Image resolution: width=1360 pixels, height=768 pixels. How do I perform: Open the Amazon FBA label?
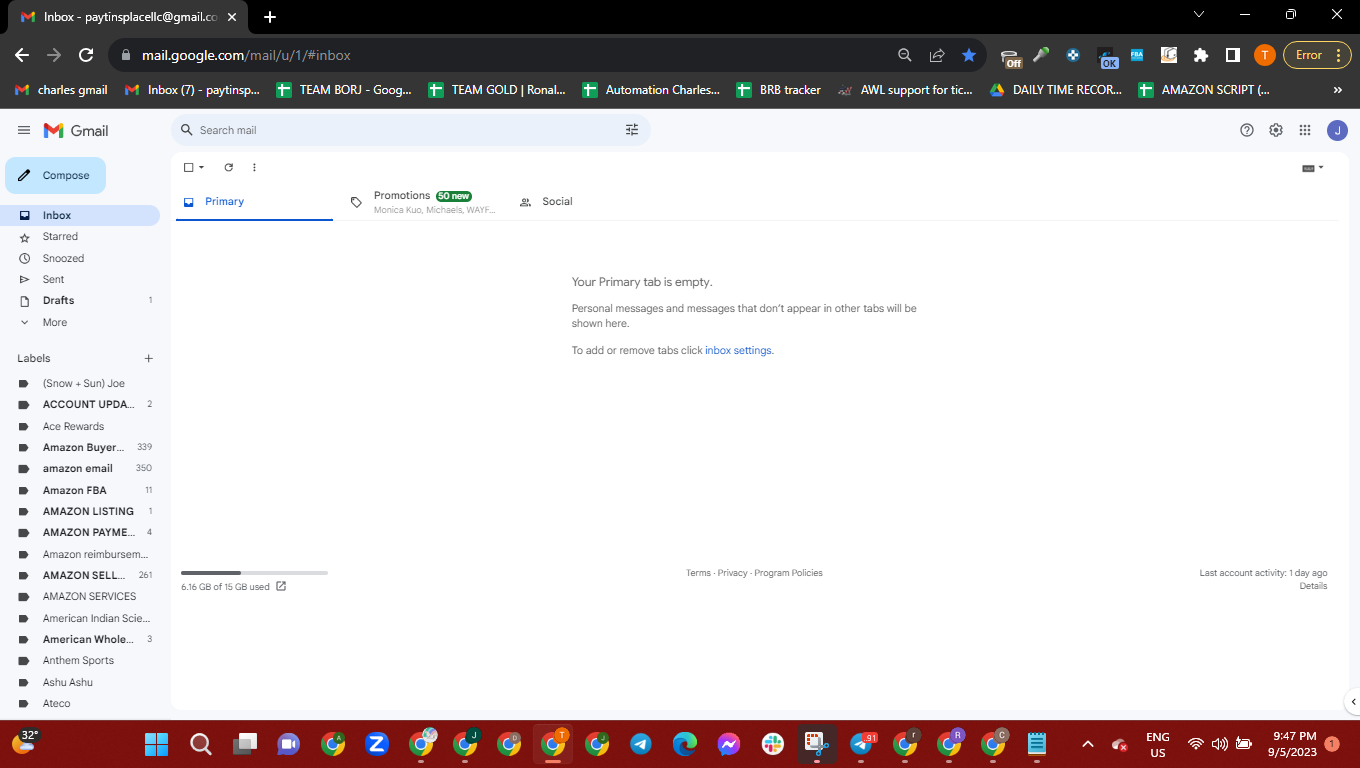(x=80, y=490)
